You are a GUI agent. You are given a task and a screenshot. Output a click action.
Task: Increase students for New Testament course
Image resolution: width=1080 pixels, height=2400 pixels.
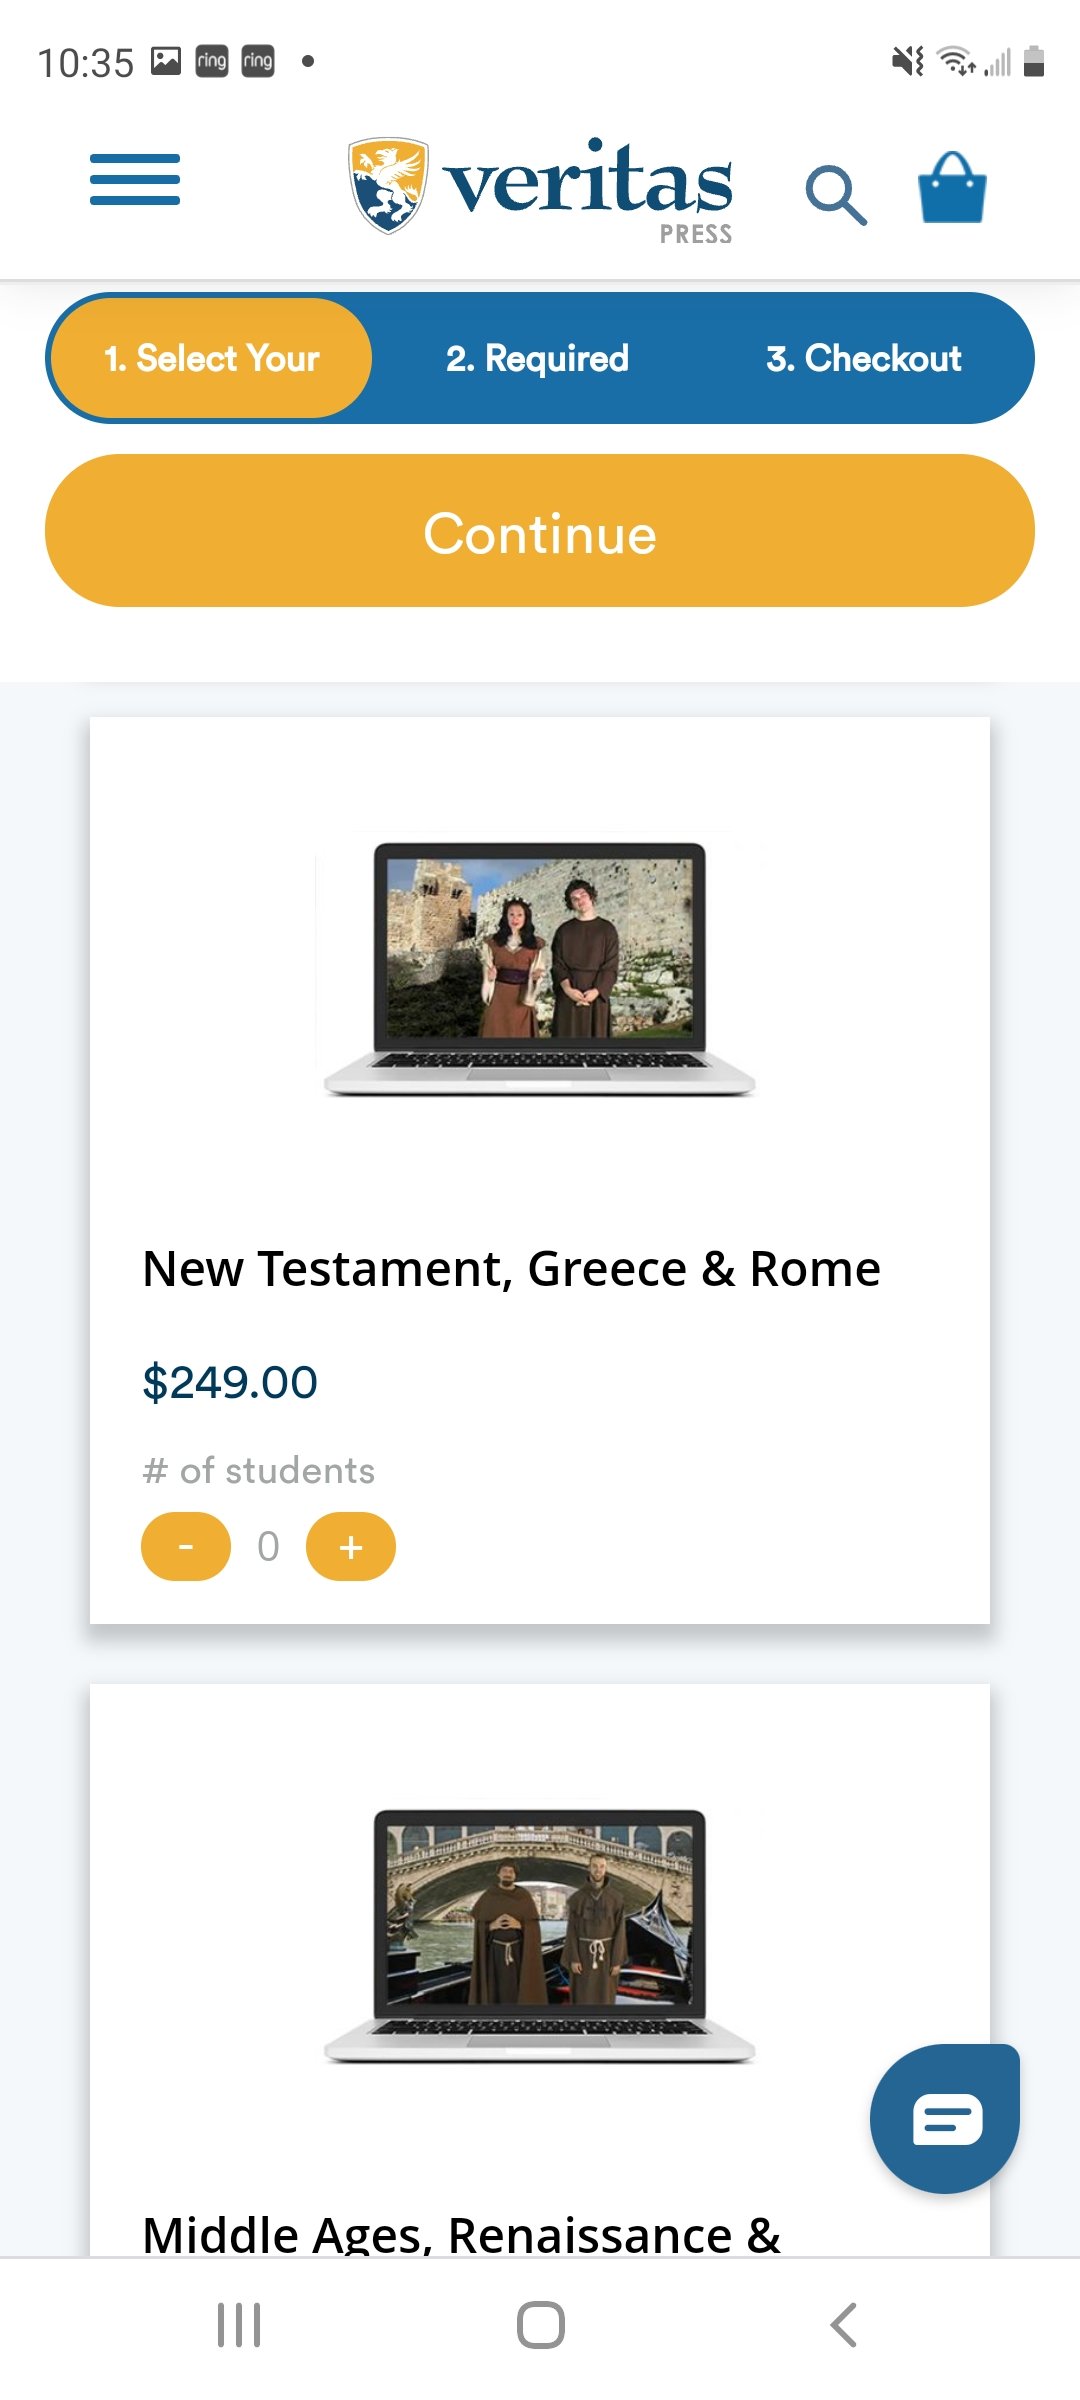pos(351,1547)
